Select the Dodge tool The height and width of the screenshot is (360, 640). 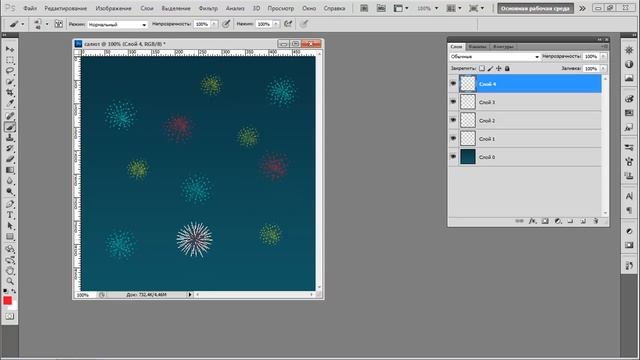pyautogui.click(x=10, y=192)
